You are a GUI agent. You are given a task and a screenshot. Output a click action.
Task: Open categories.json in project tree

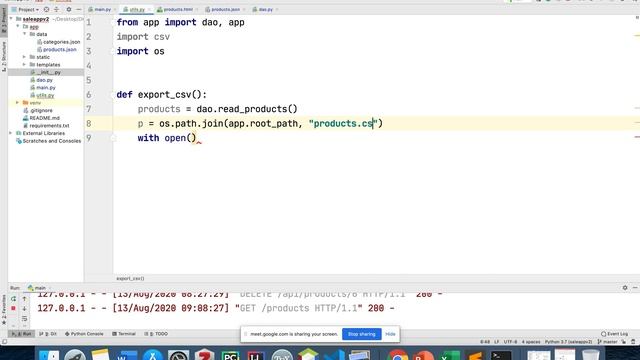point(58,42)
